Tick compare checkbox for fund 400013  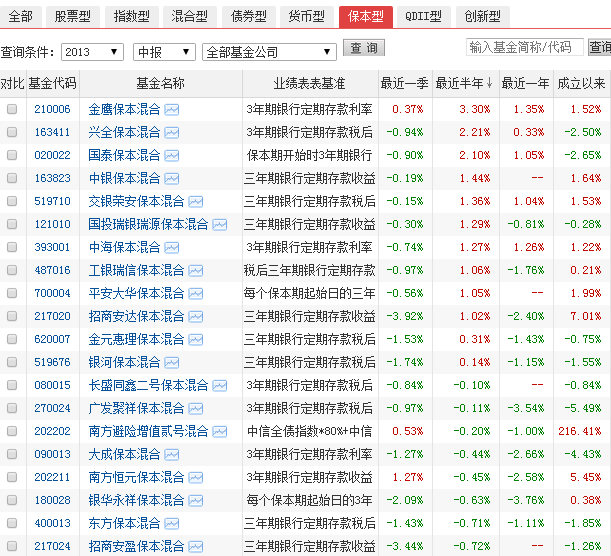pyautogui.click(x=12, y=522)
